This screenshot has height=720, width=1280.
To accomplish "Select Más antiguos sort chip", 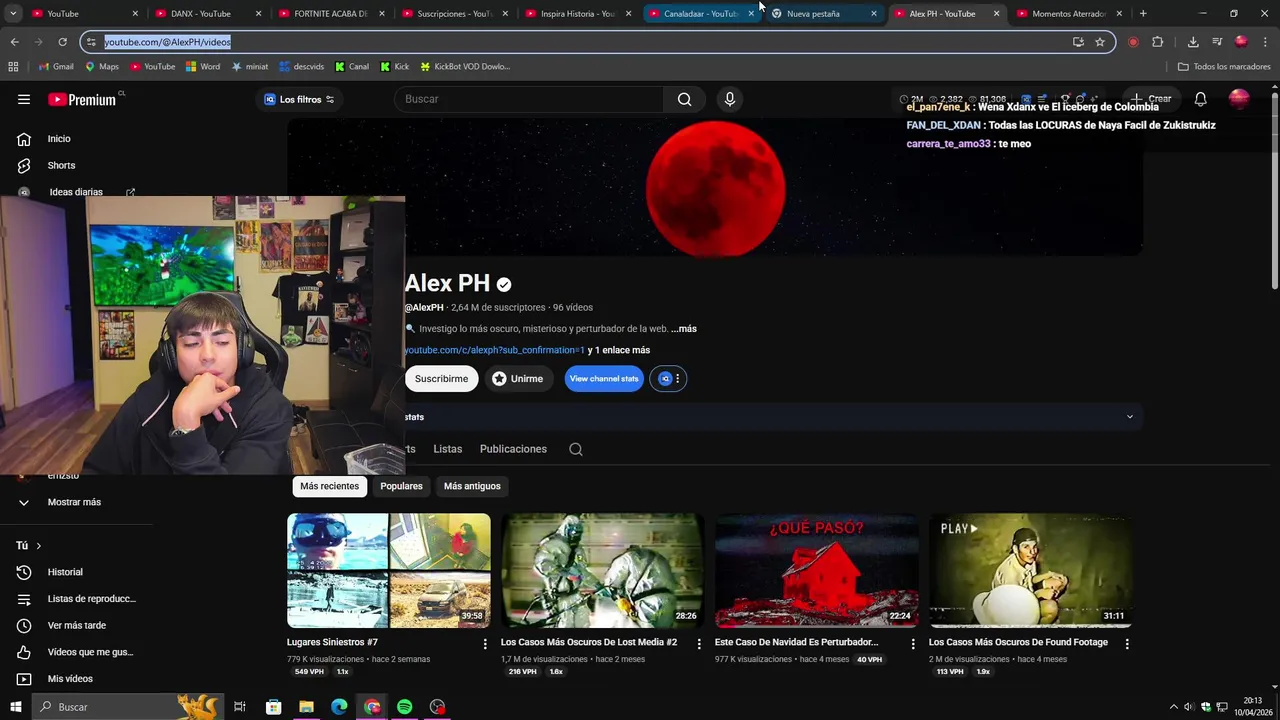I will click(x=472, y=486).
